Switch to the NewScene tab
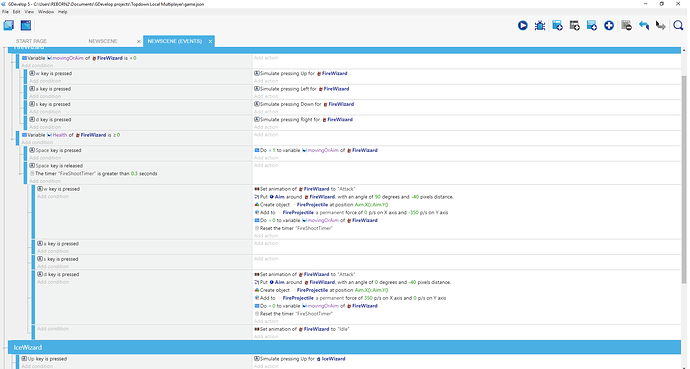690x369 pixels. (x=103, y=41)
